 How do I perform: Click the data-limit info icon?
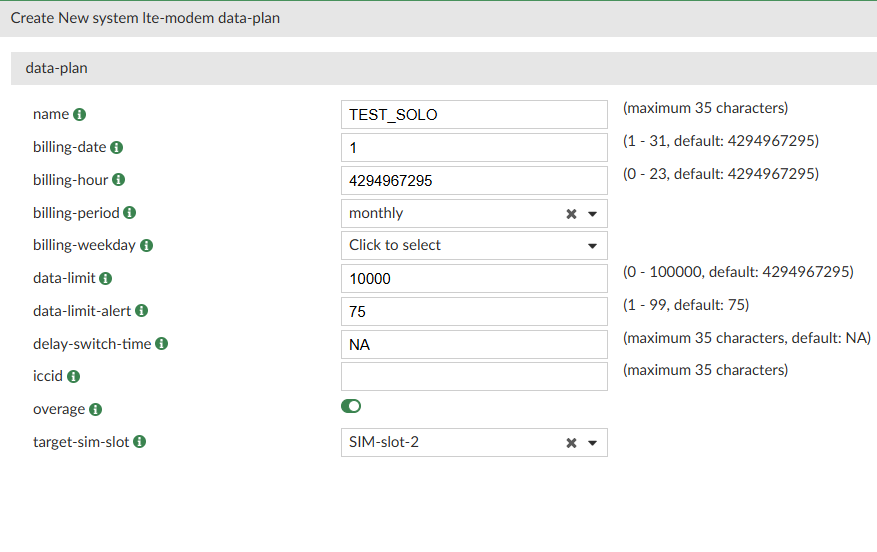coord(105,279)
